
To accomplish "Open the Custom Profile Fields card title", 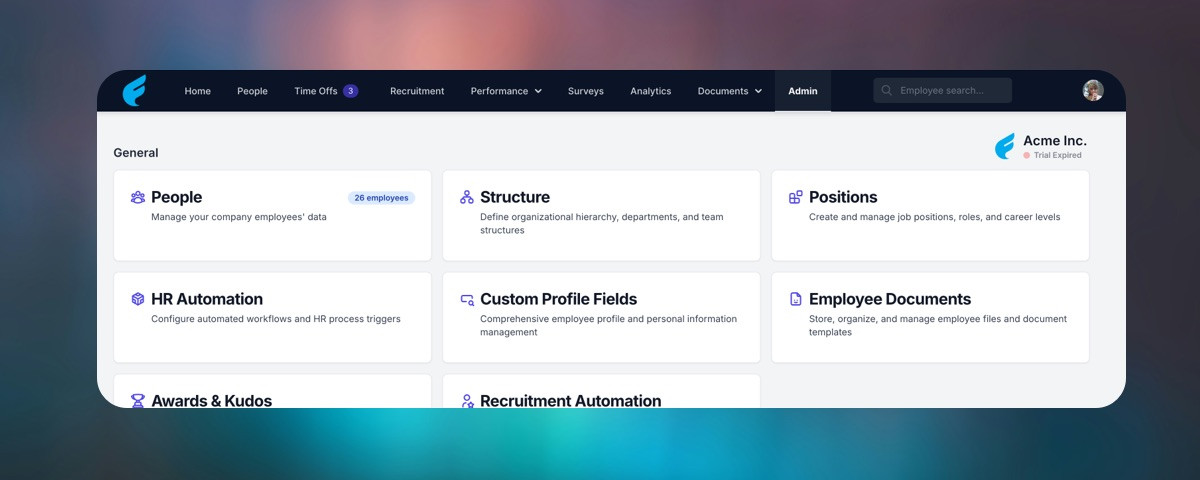I will tap(559, 299).
